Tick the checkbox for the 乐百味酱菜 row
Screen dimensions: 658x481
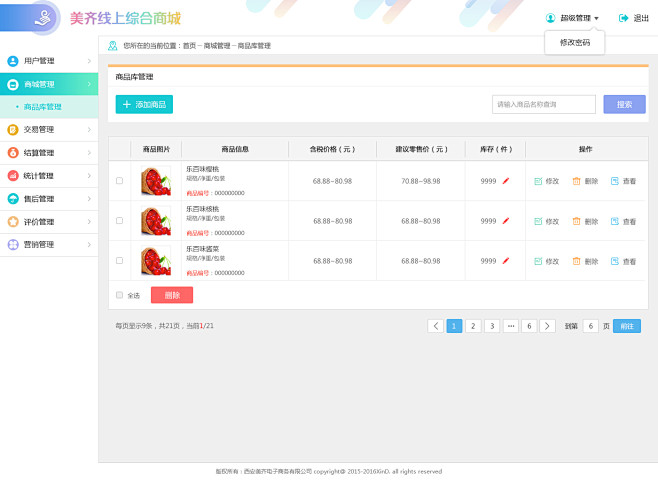[x=120, y=261]
